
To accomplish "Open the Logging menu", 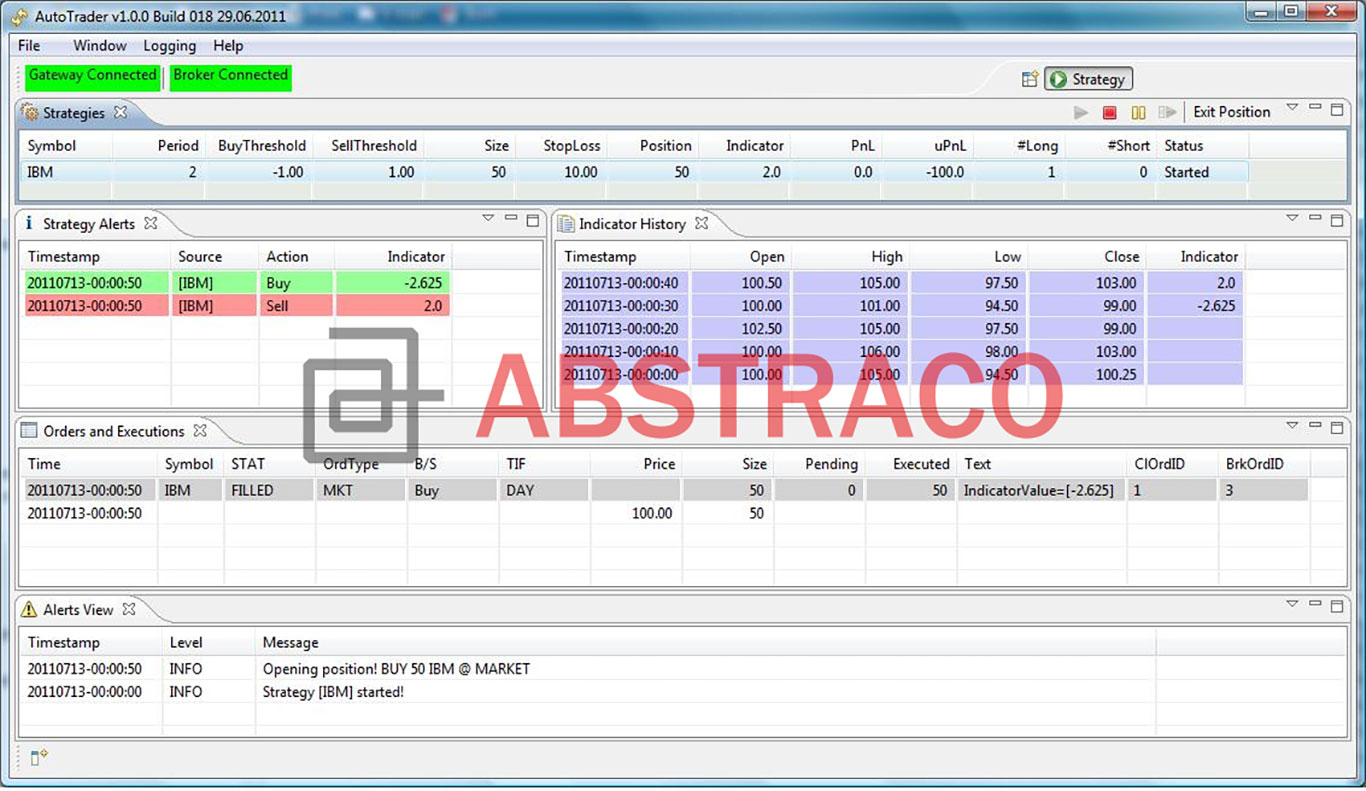I will click(168, 46).
